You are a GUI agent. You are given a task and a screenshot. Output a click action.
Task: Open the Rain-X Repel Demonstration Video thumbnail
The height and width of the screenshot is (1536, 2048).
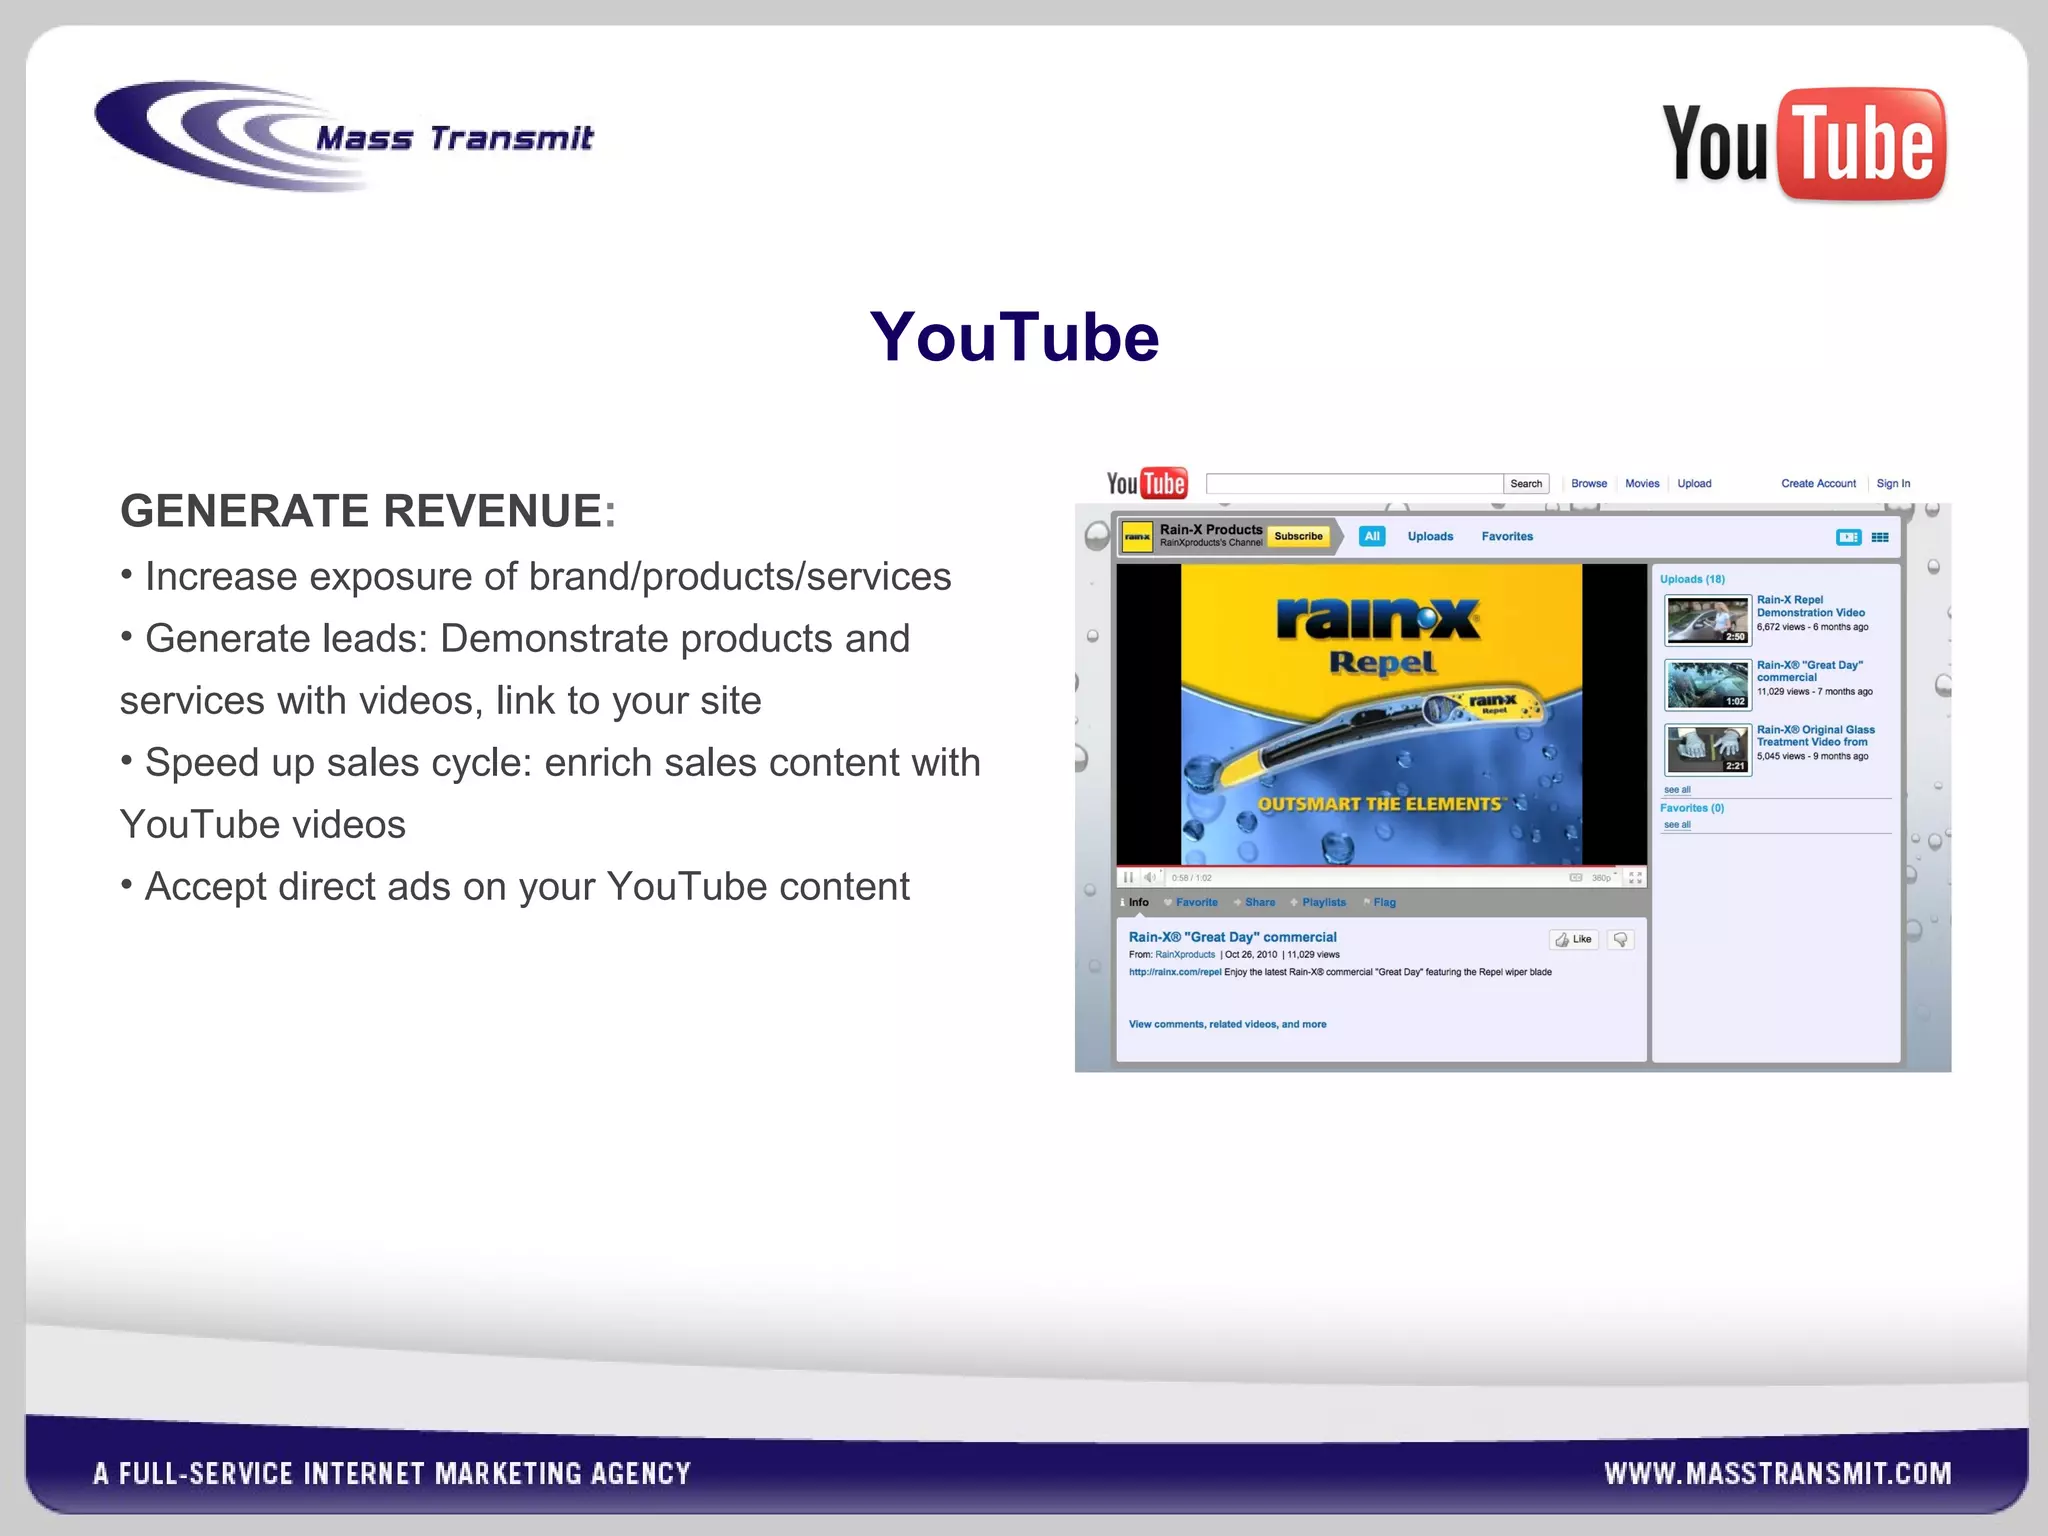1707,620
